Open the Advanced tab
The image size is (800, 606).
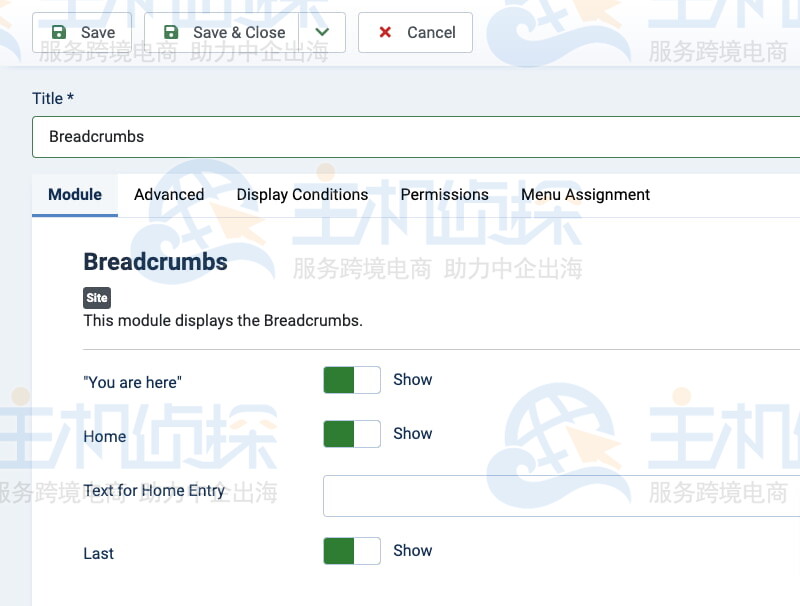(x=169, y=195)
